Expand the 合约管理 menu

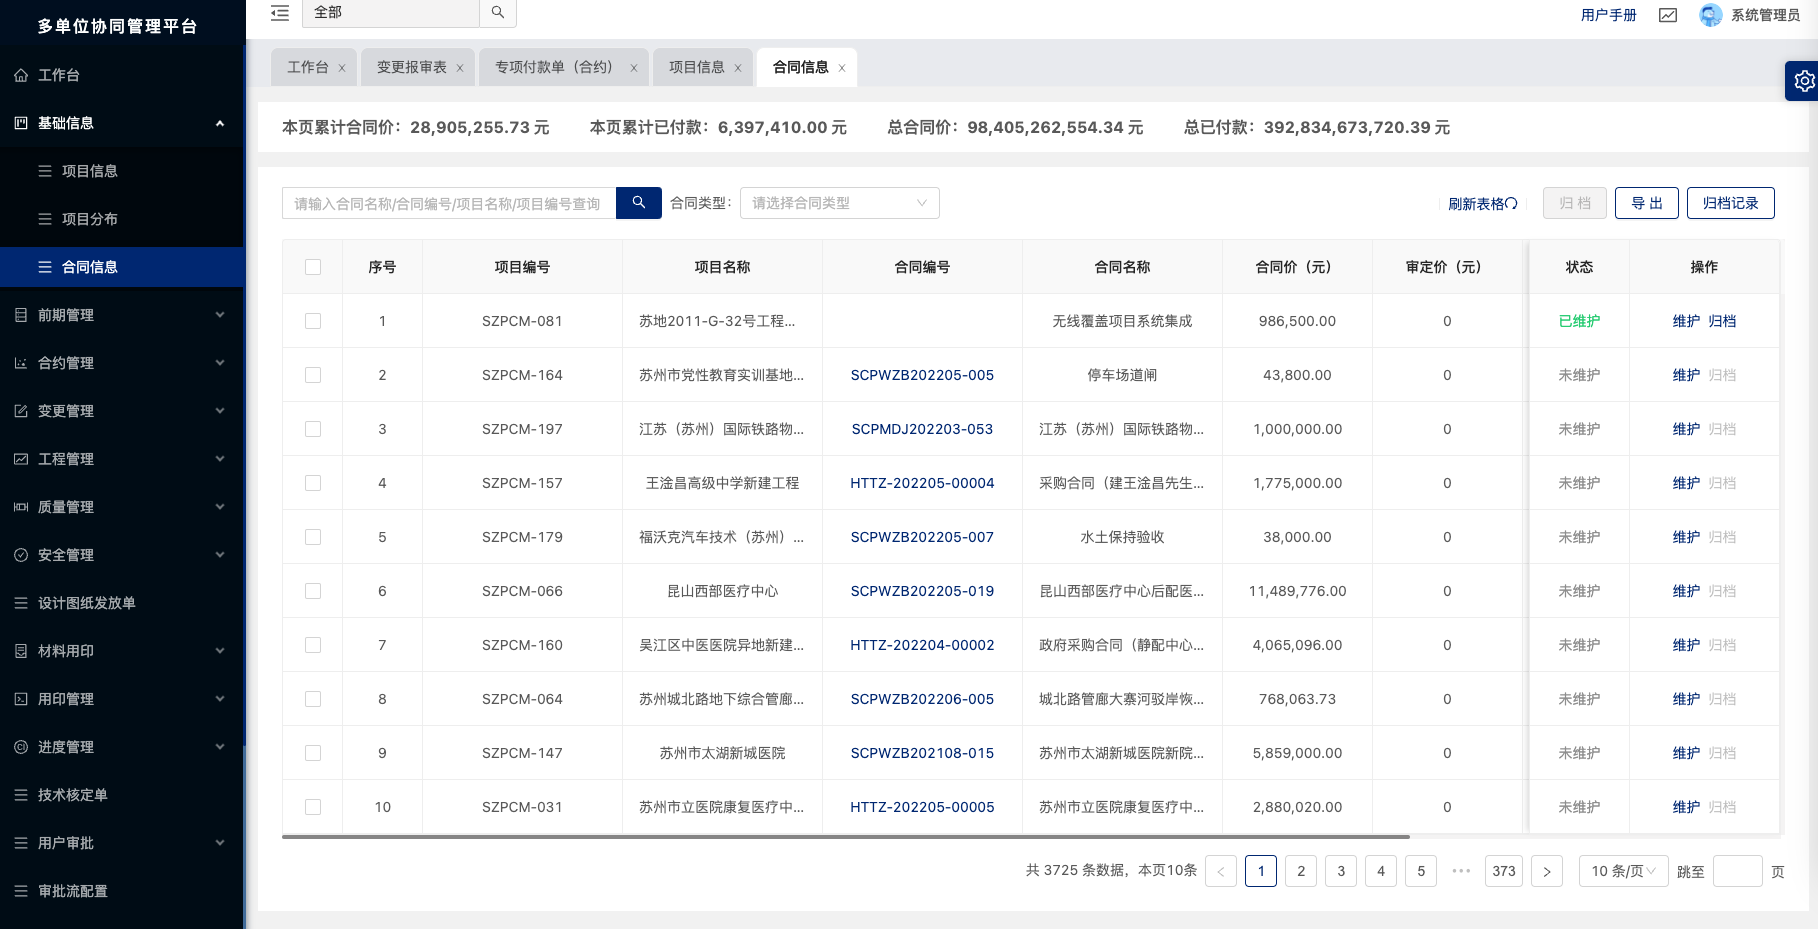coord(220,363)
